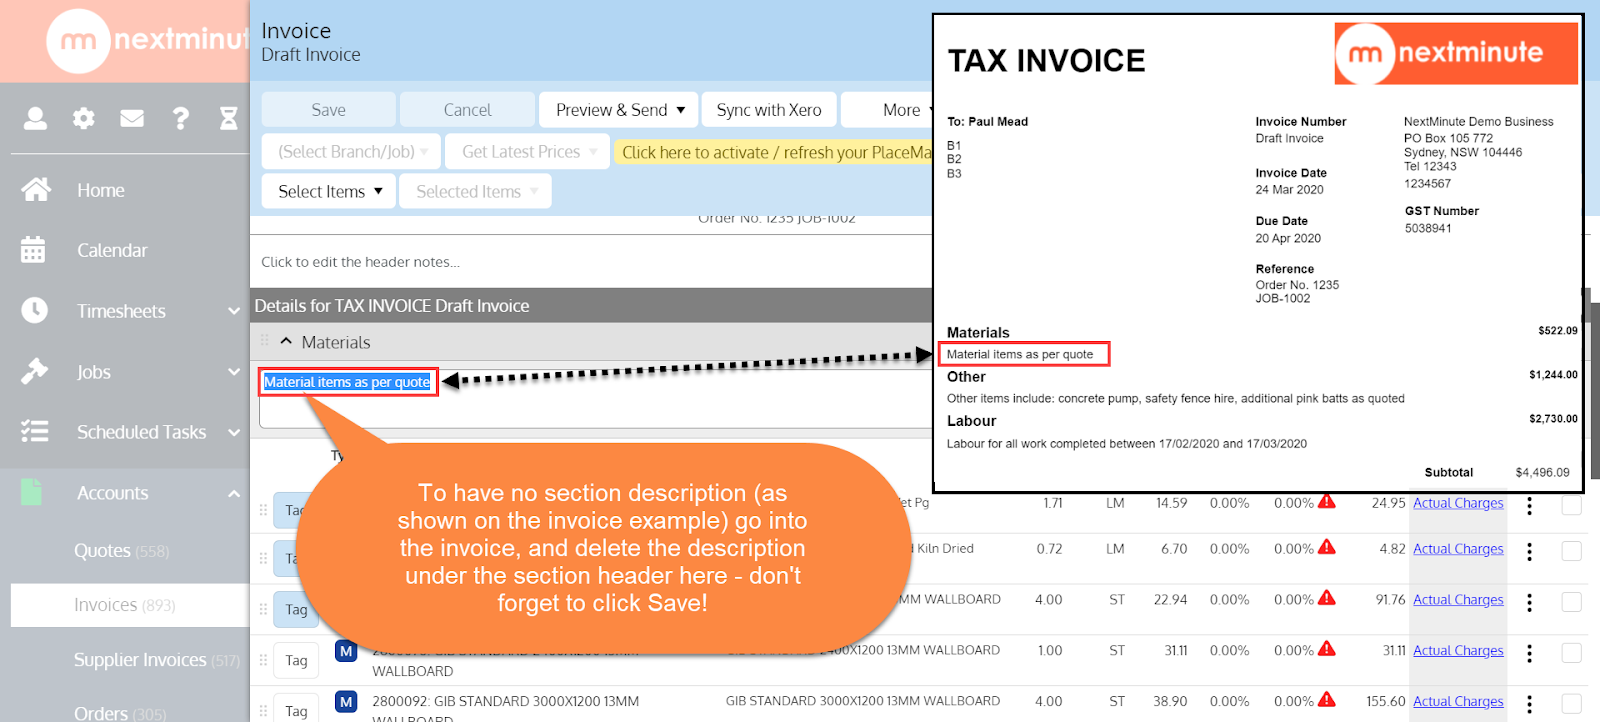Click Actual Charges link on the 31.11 row

(1458, 651)
